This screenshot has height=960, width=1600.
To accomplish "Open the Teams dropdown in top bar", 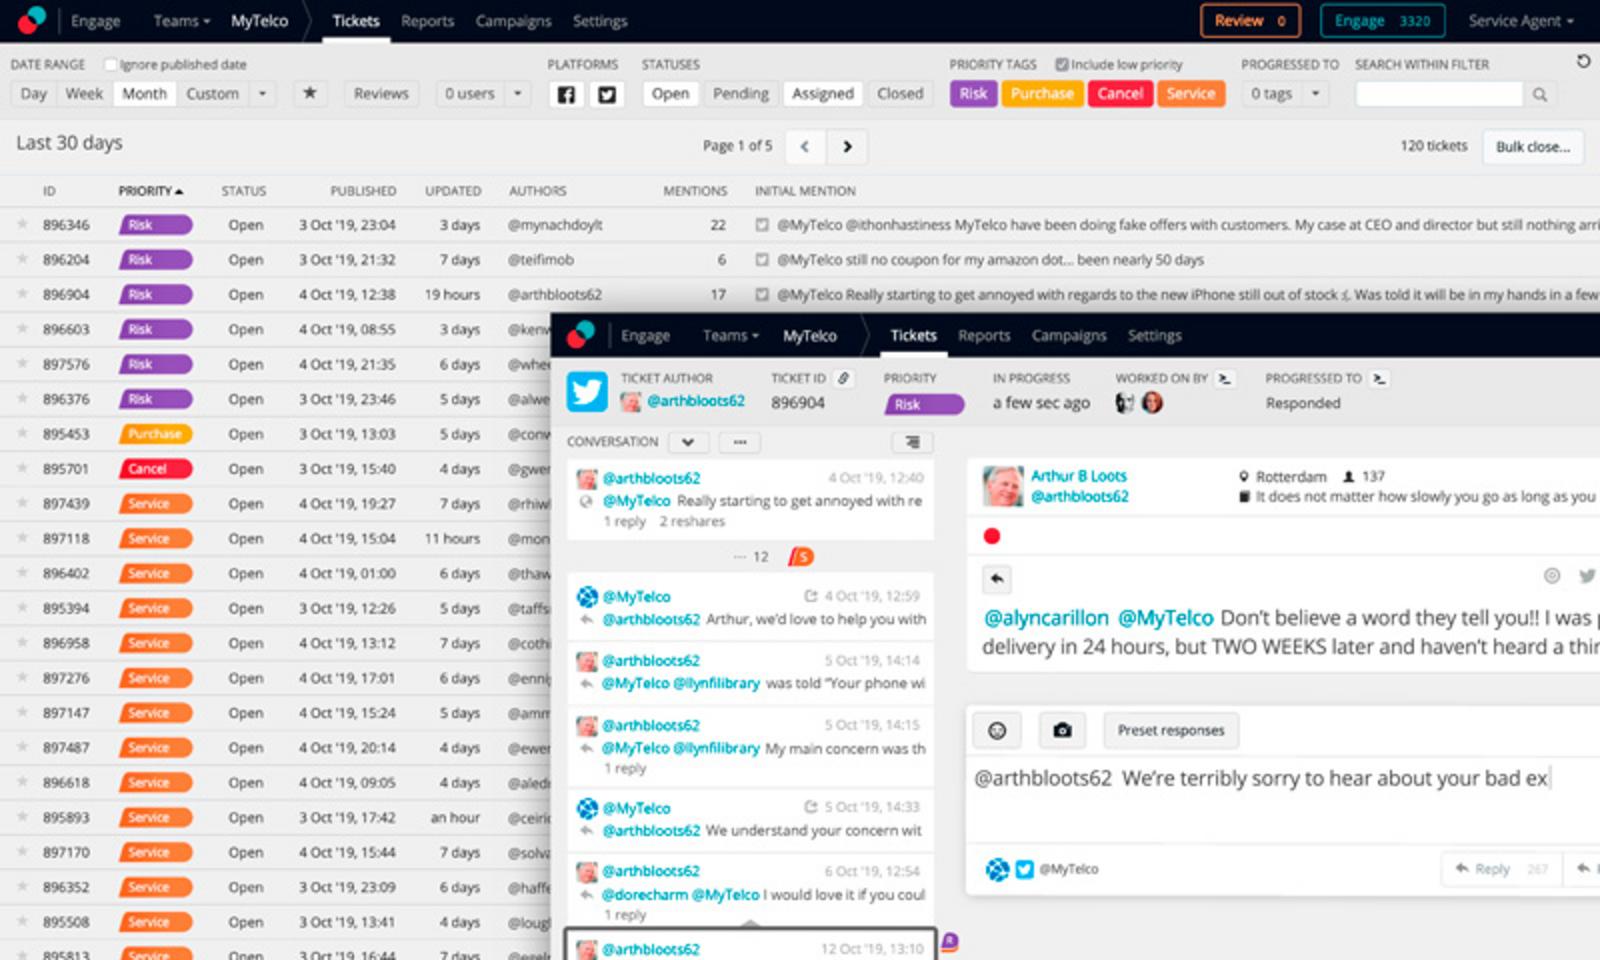I will pos(181,21).
